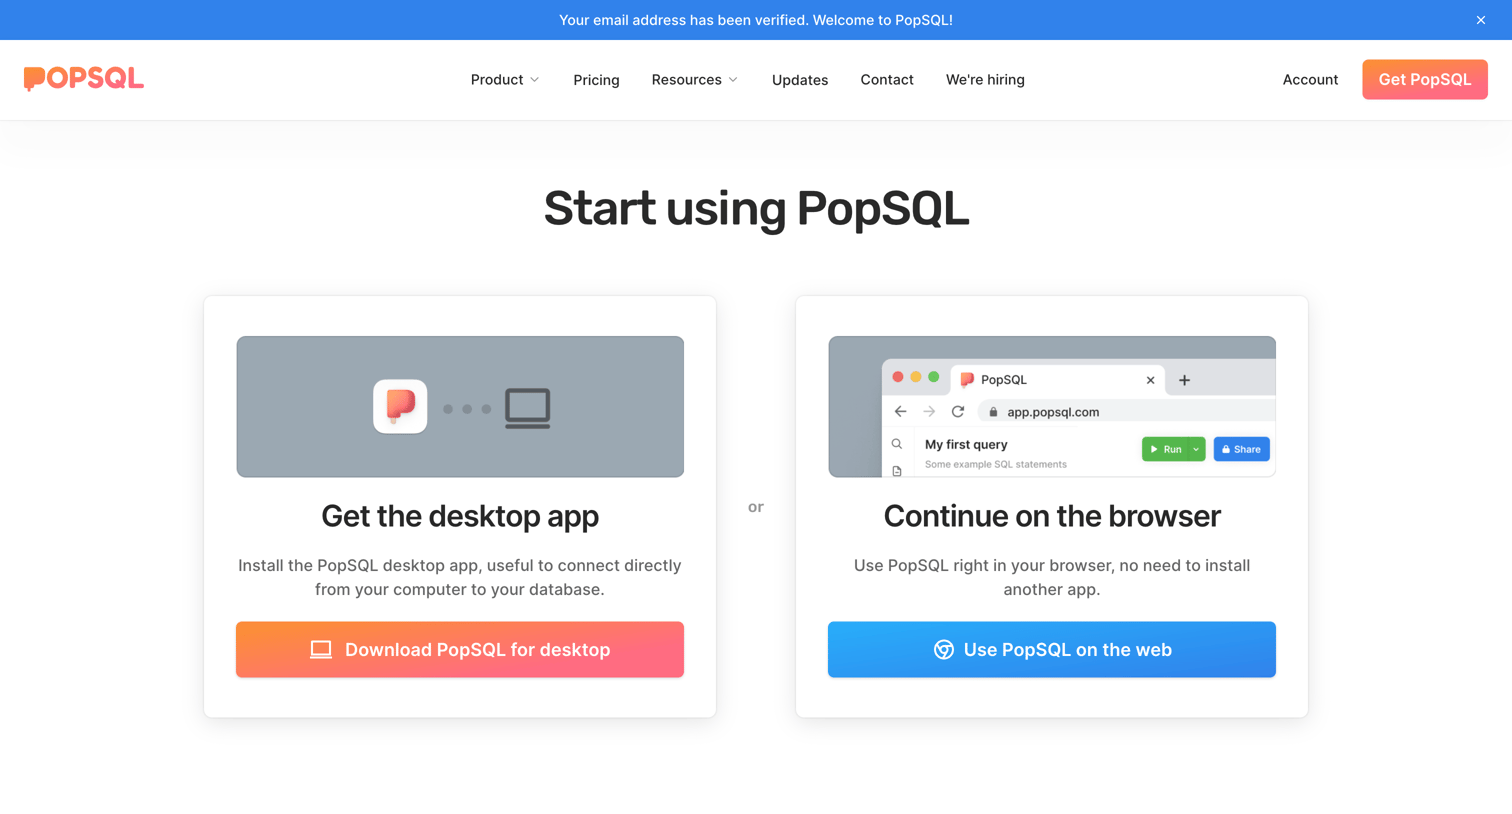Click the green Run button in preview
1512x814 pixels.
1165,450
